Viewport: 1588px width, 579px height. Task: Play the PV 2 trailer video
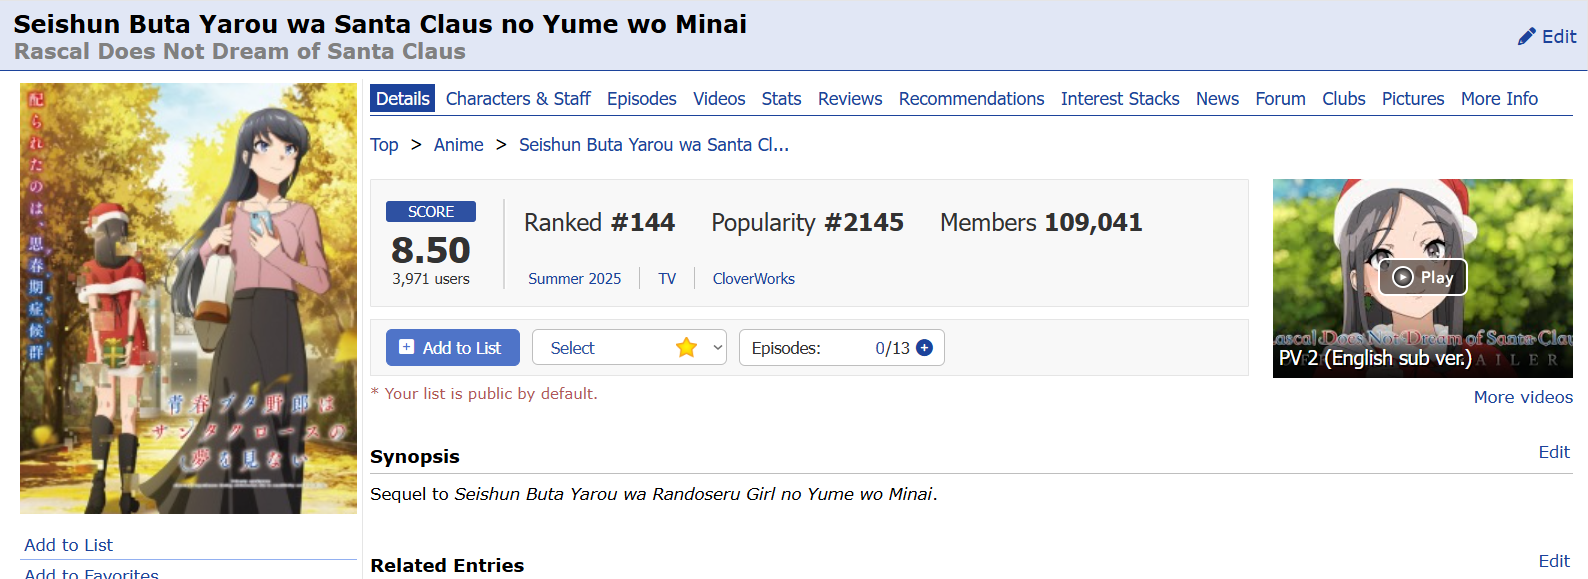pos(1422,277)
